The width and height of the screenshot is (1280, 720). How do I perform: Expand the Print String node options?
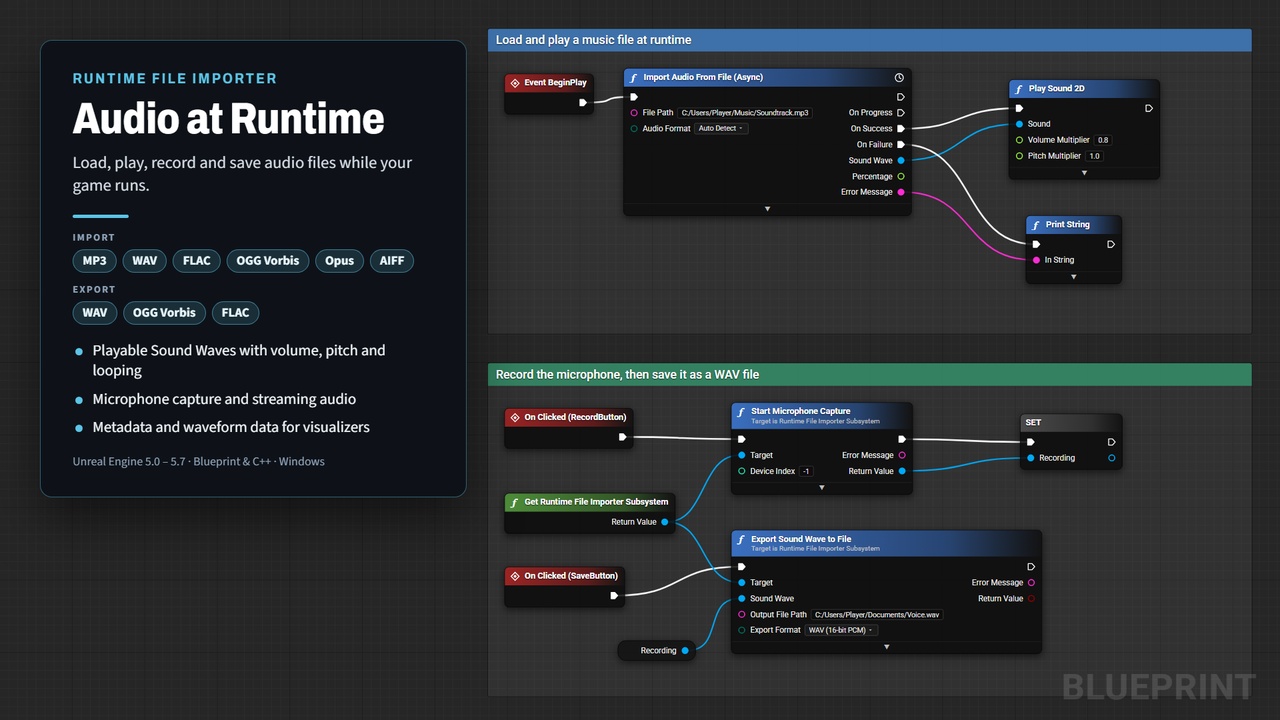pos(1073,277)
